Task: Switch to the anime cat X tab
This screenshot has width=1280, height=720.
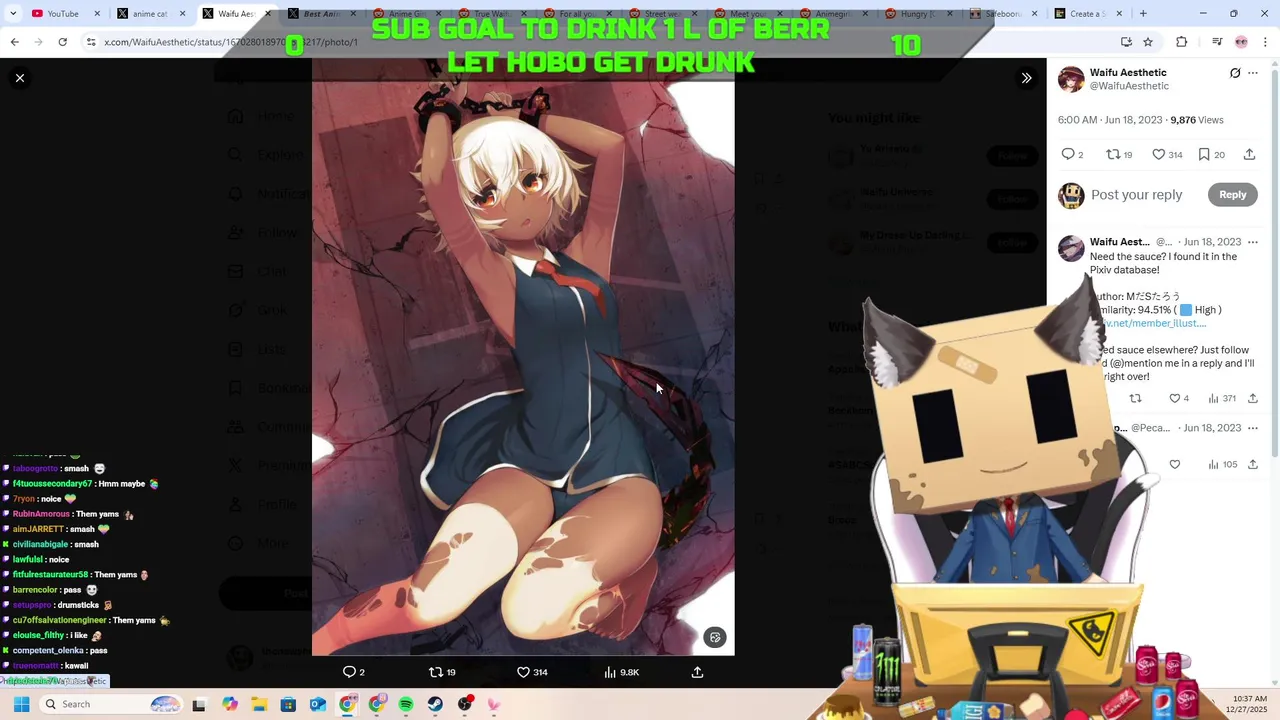Action: point(150,14)
